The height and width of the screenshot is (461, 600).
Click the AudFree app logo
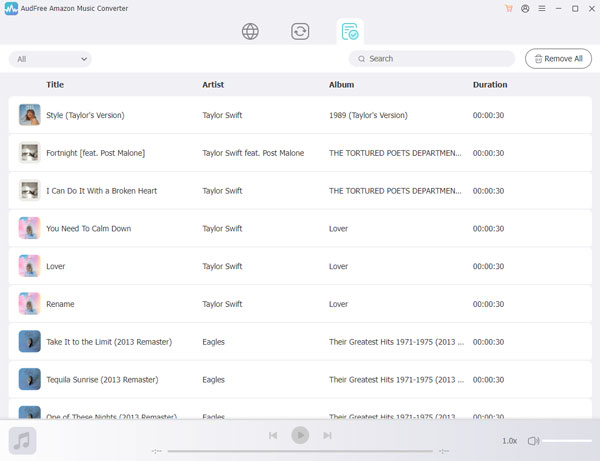pos(11,8)
